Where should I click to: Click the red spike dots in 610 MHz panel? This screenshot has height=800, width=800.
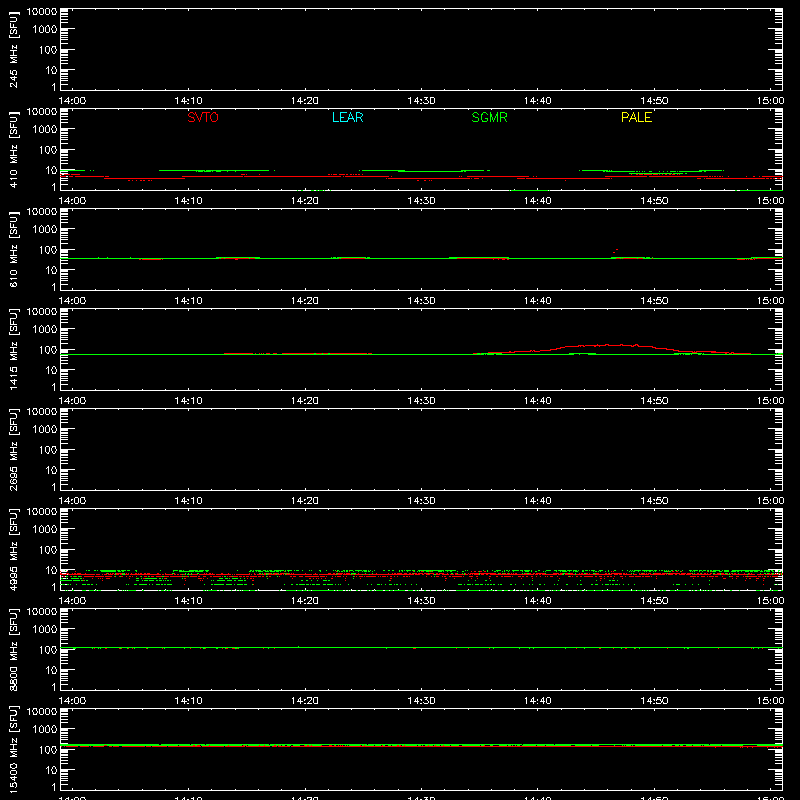pyautogui.click(x=615, y=251)
